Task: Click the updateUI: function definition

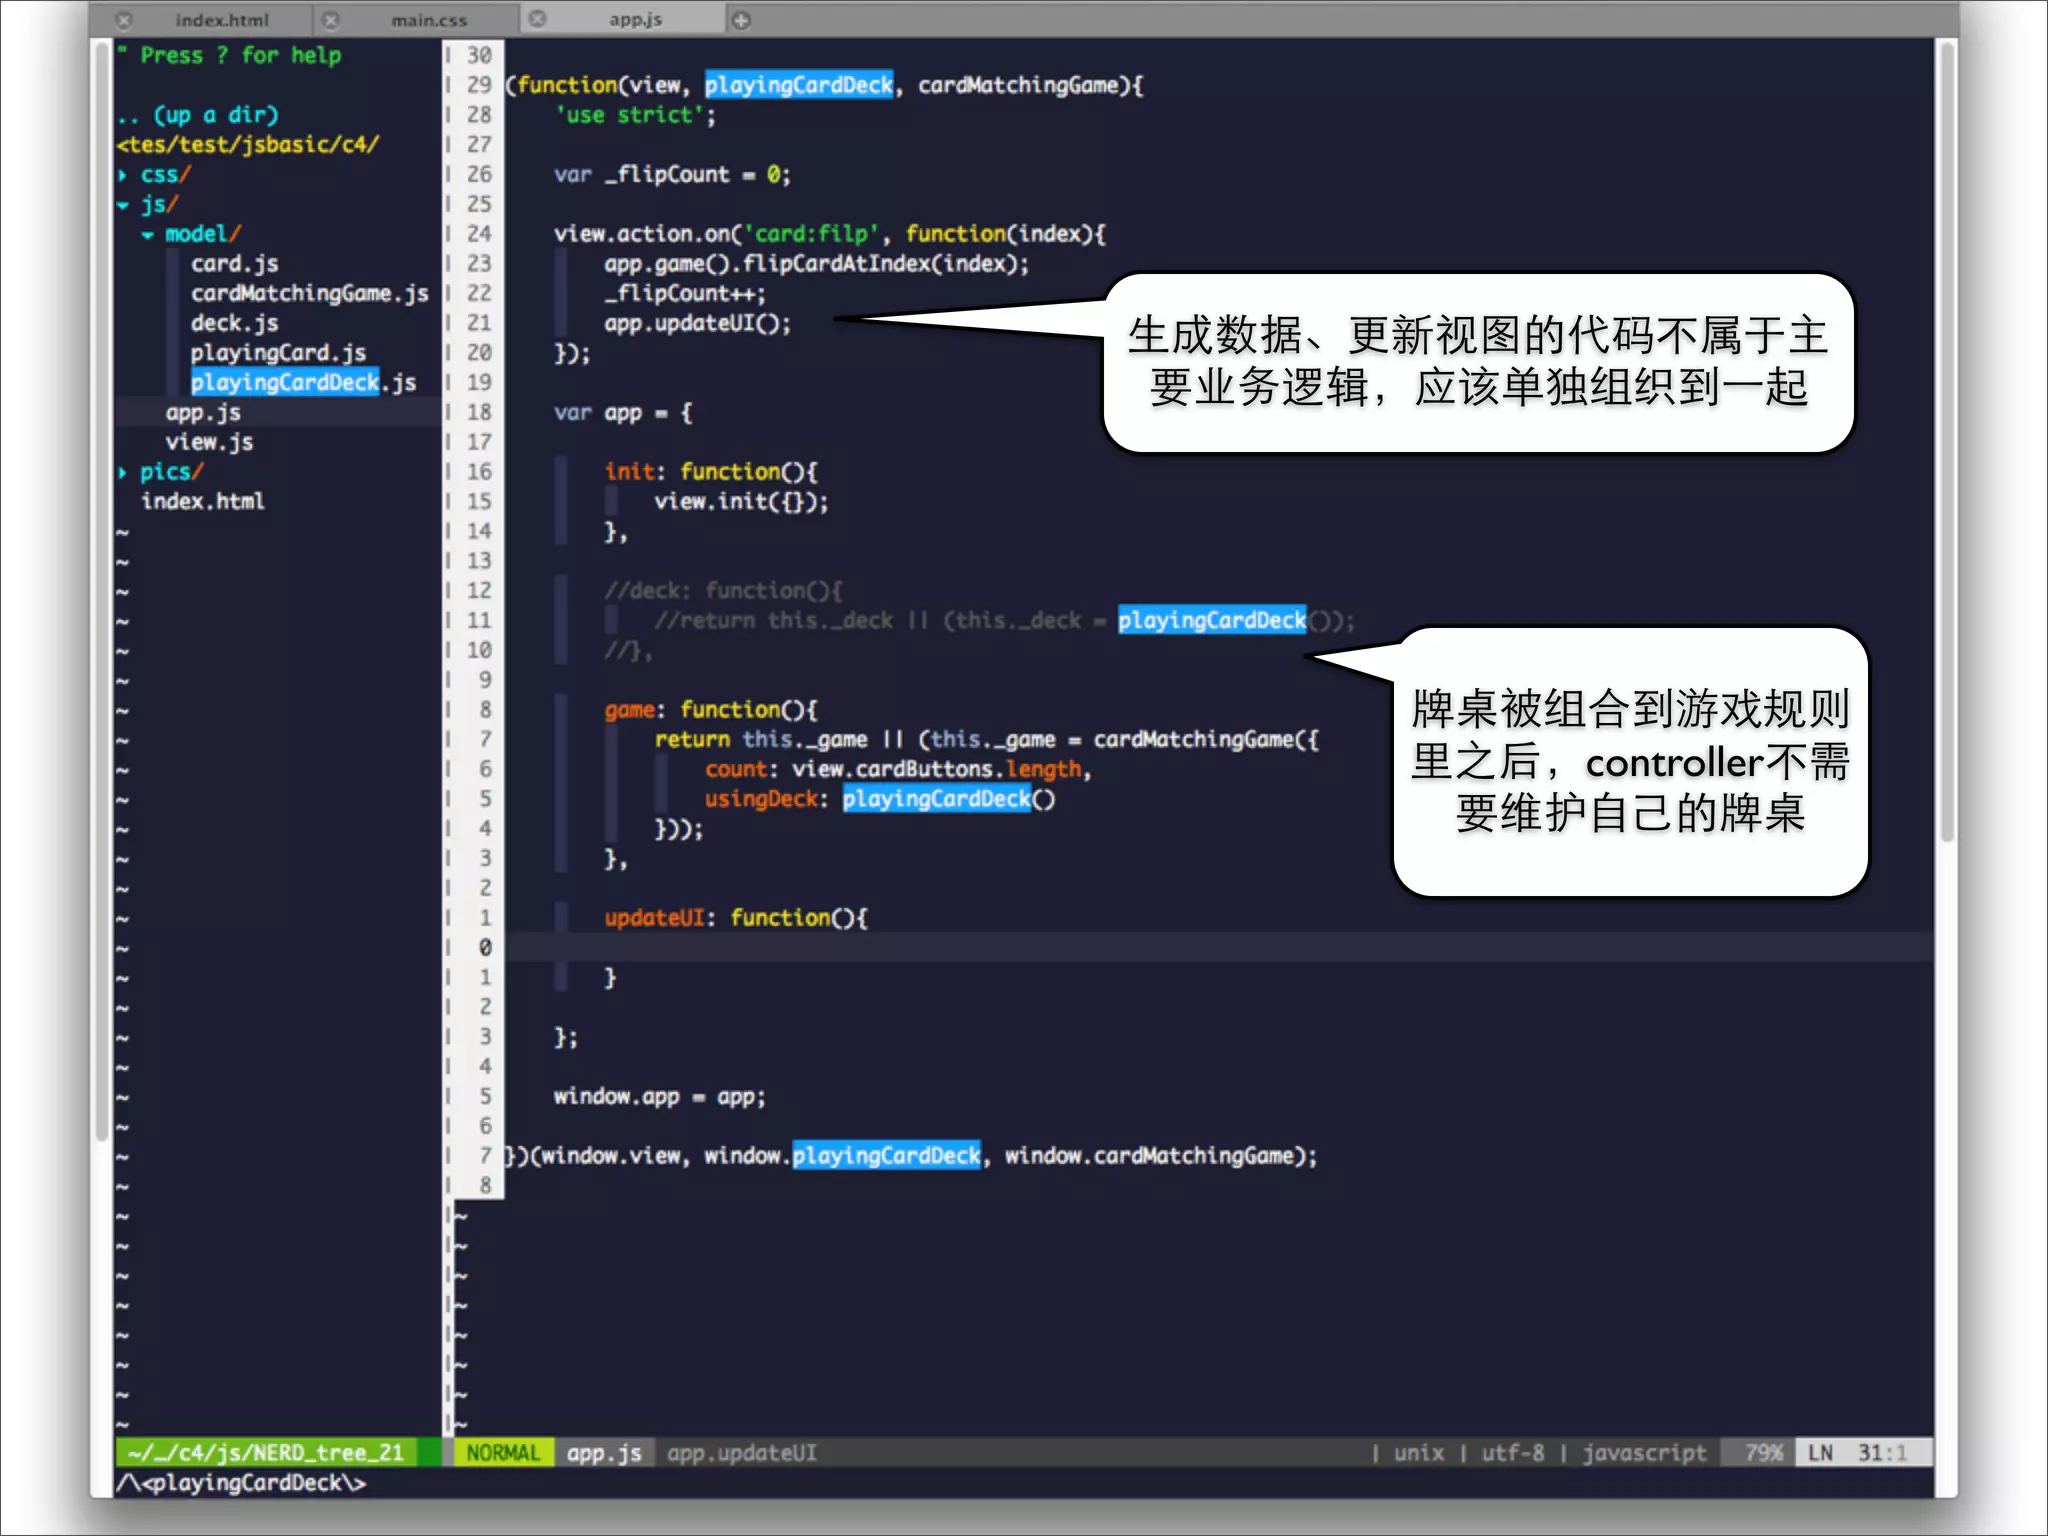Action: pyautogui.click(x=735, y=917)
